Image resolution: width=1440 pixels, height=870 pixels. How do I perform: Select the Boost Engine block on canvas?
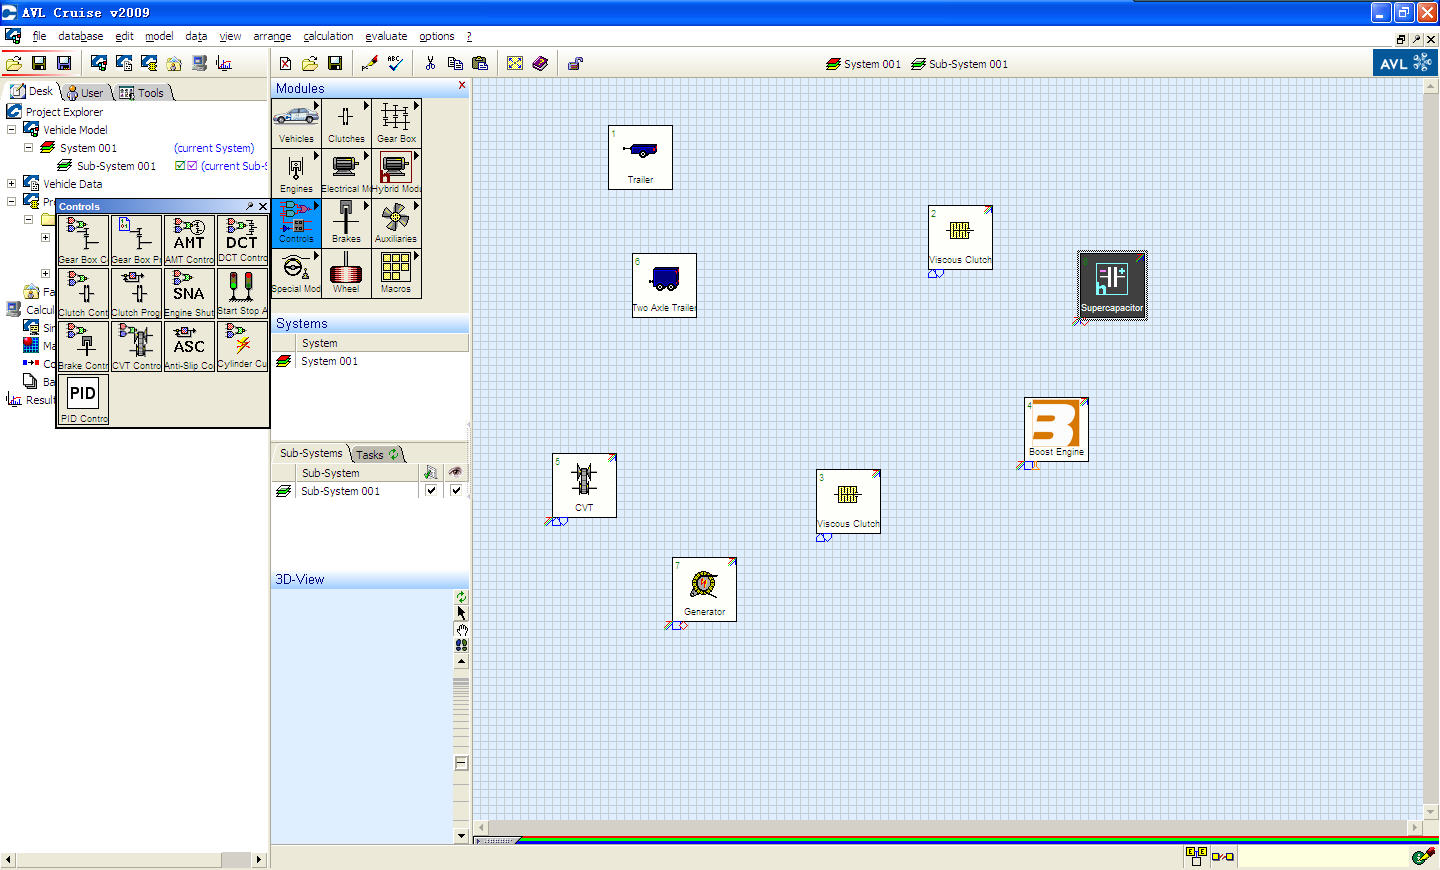coord(1056,429)
